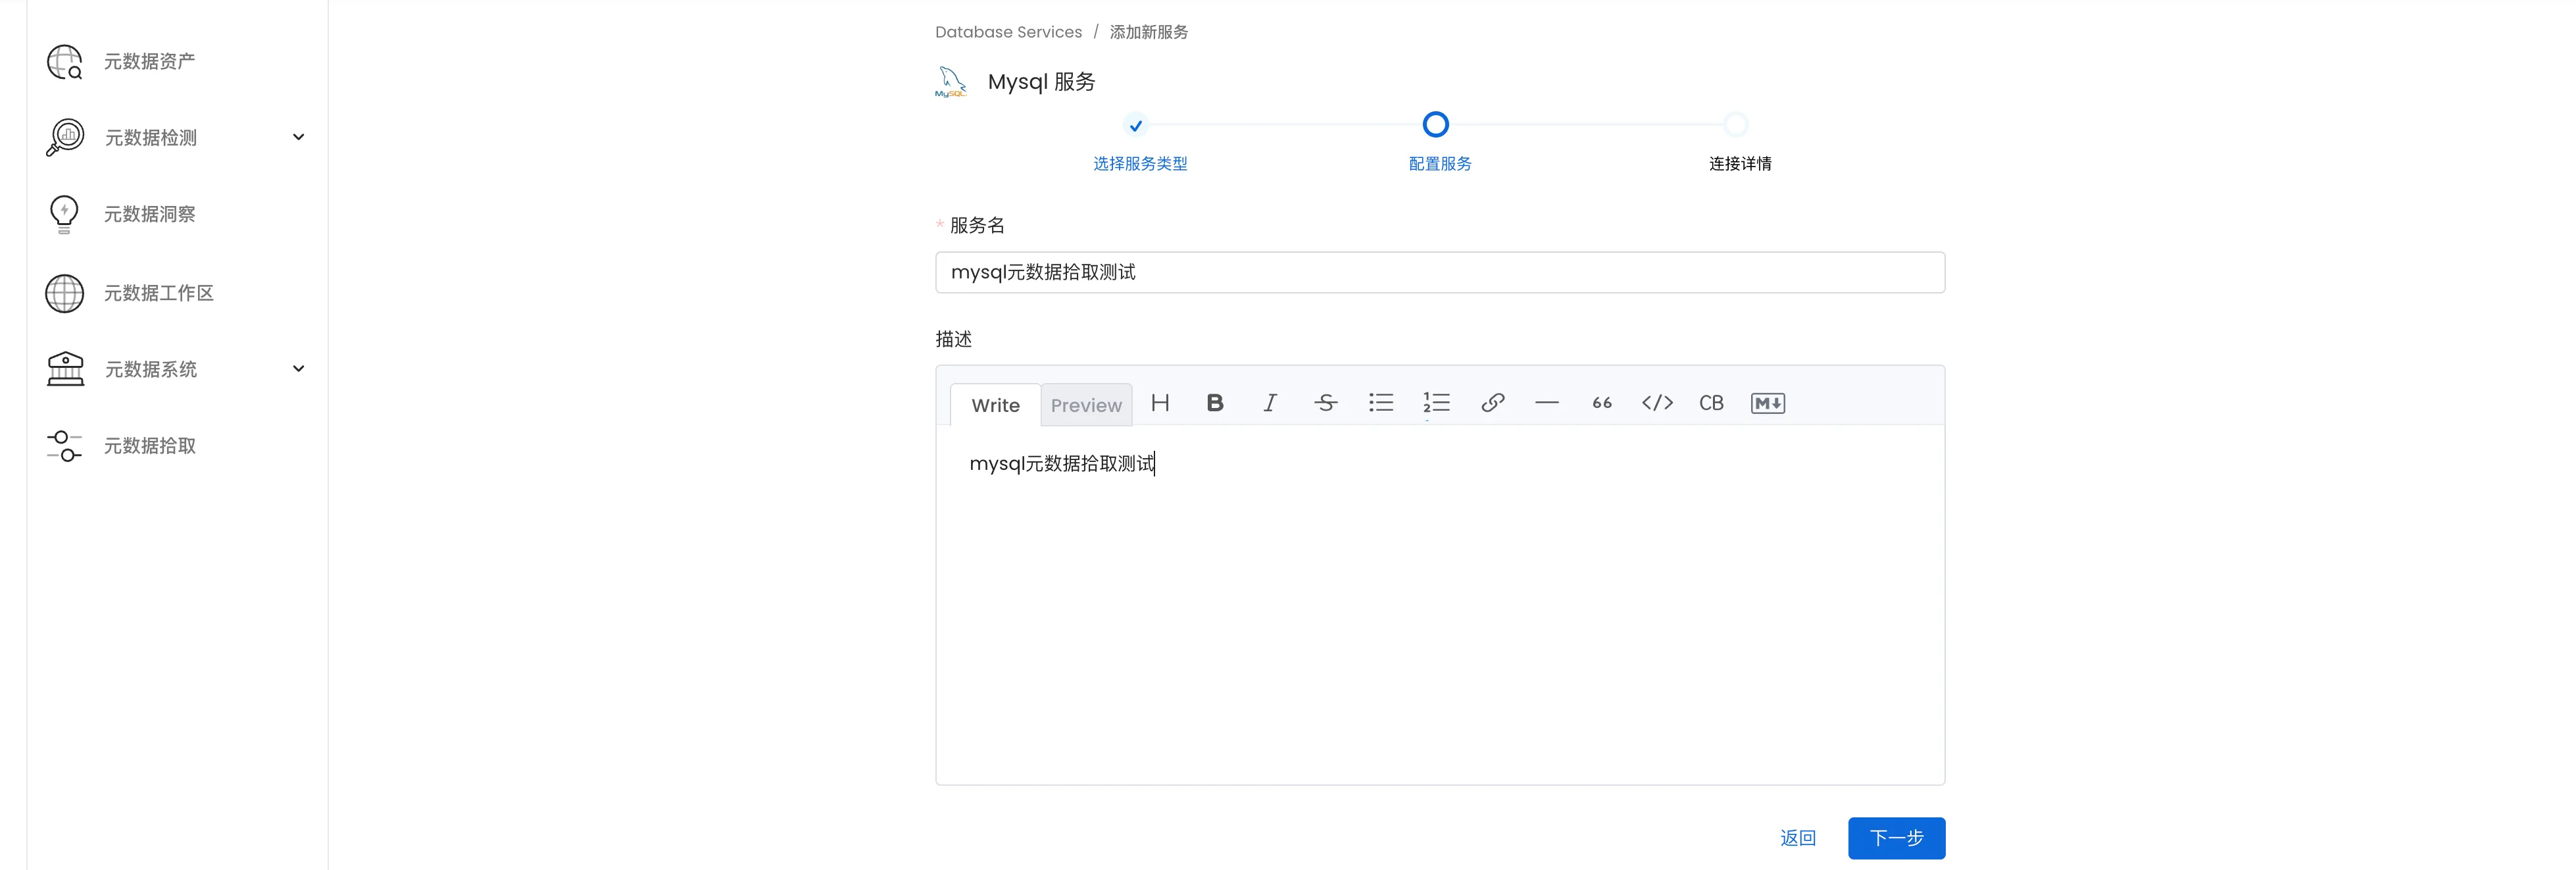This screenshot has width=2576, height=870.
Task: Click the strikethrough icon
Action: (x=1326, y=403)
